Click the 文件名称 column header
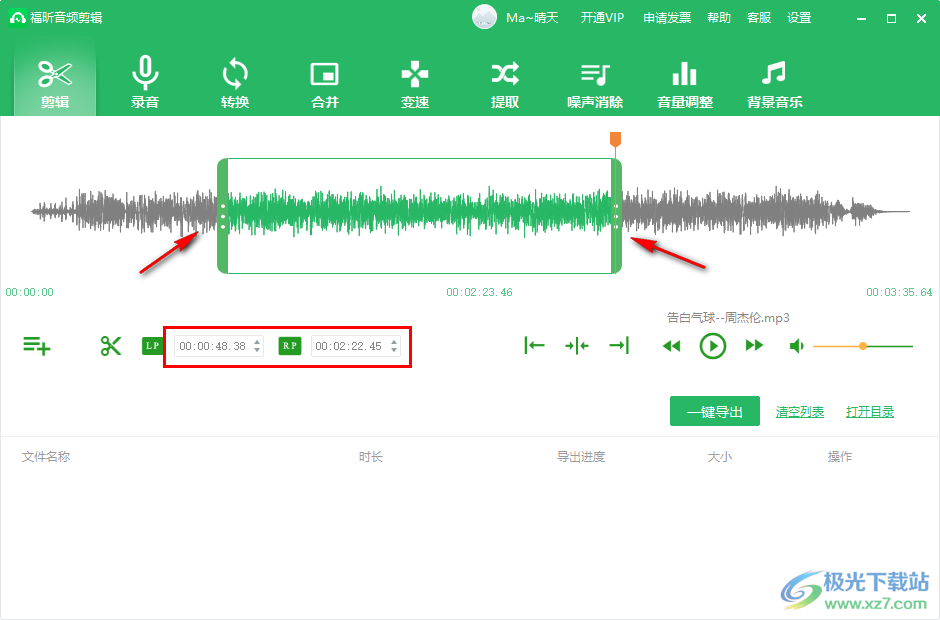 (x=46, y=457)
